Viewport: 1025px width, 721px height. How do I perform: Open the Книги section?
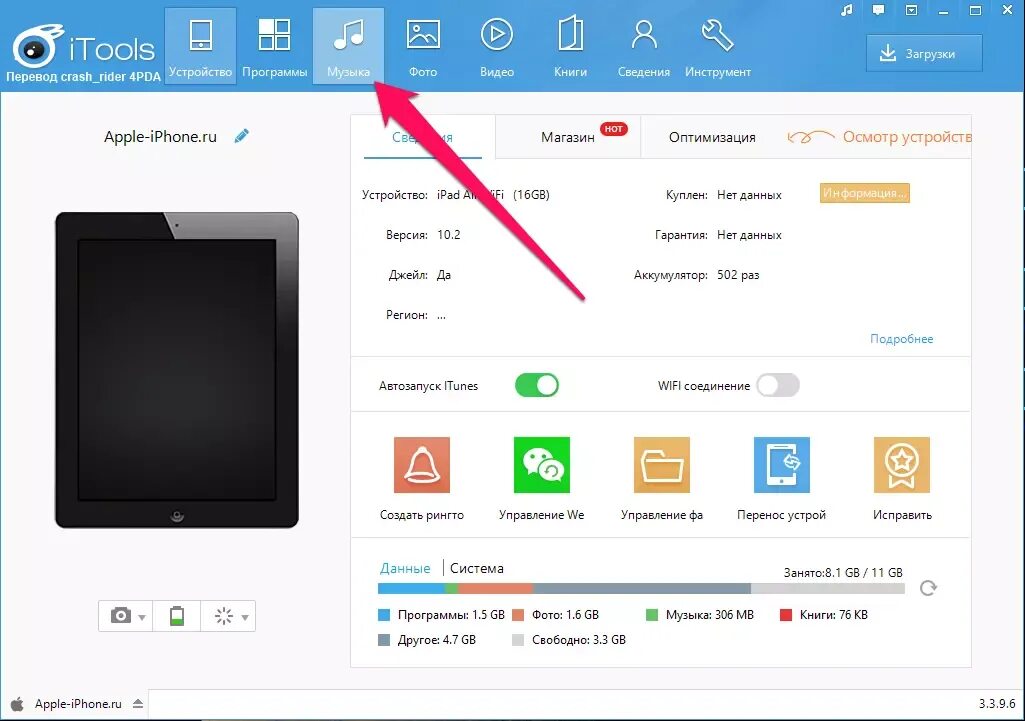pyautogui.click(x=570, y=46)
